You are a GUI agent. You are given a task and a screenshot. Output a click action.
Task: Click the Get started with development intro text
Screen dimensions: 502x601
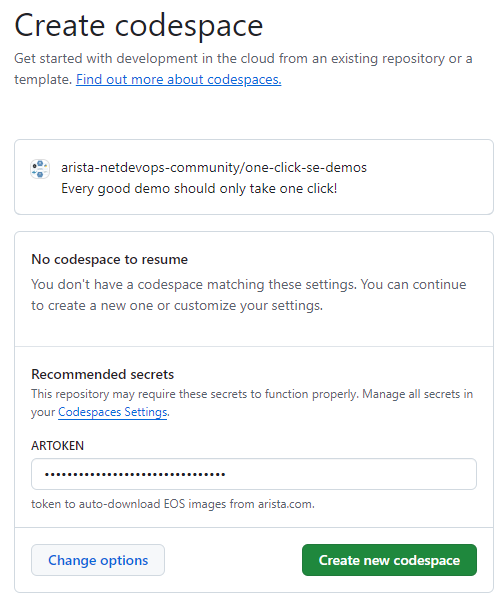pos(243,69)
